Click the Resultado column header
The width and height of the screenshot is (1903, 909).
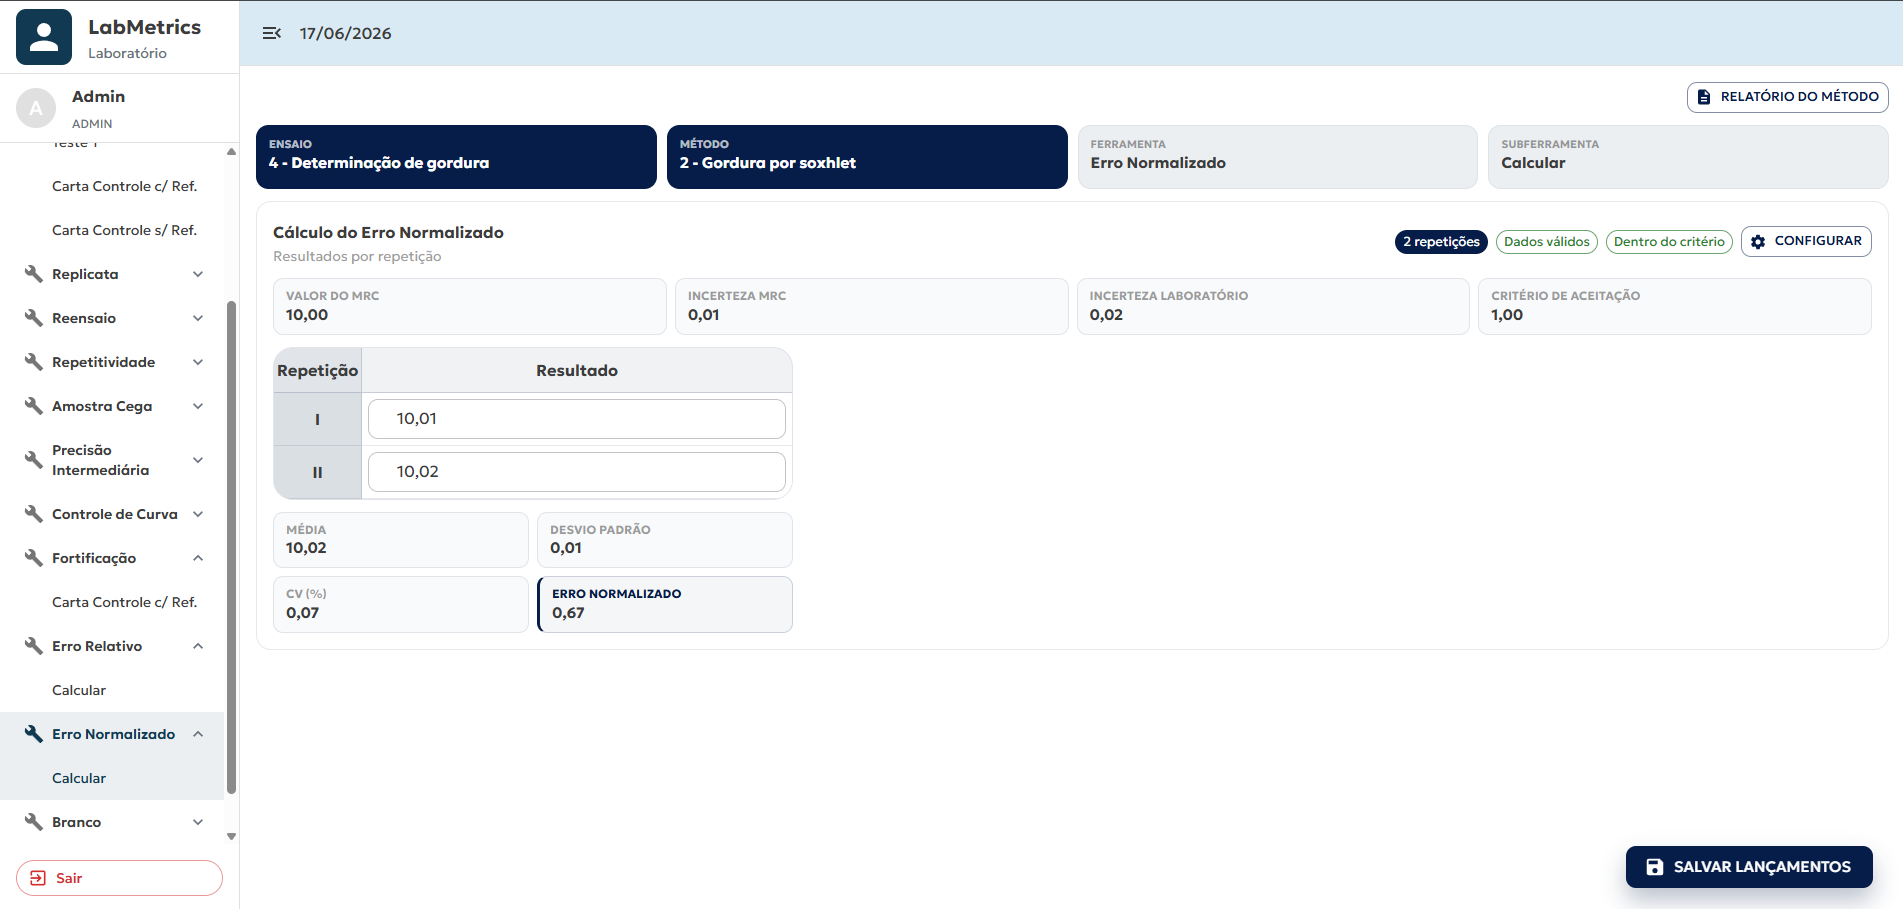pyautogui.click(x=577, y=370)
